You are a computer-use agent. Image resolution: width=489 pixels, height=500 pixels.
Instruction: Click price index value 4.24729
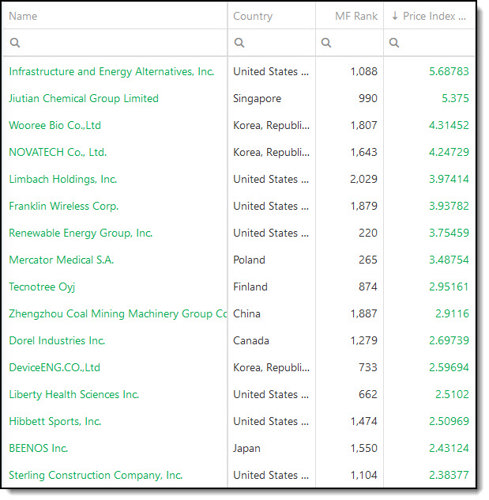[x=449, y=152]
